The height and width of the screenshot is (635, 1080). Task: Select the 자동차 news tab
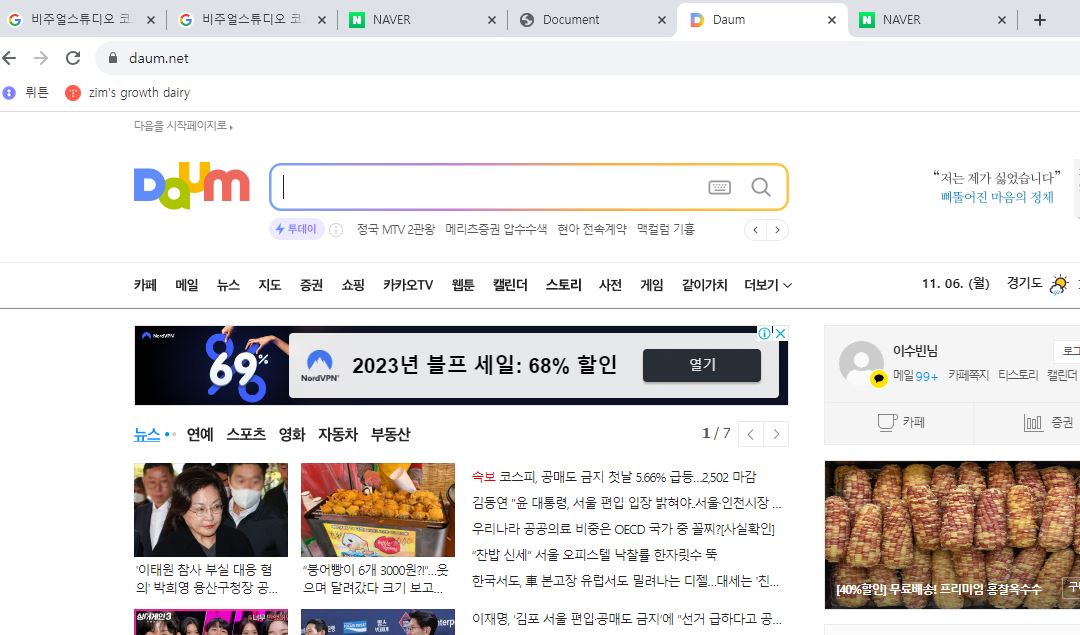[x=338, y=435]
